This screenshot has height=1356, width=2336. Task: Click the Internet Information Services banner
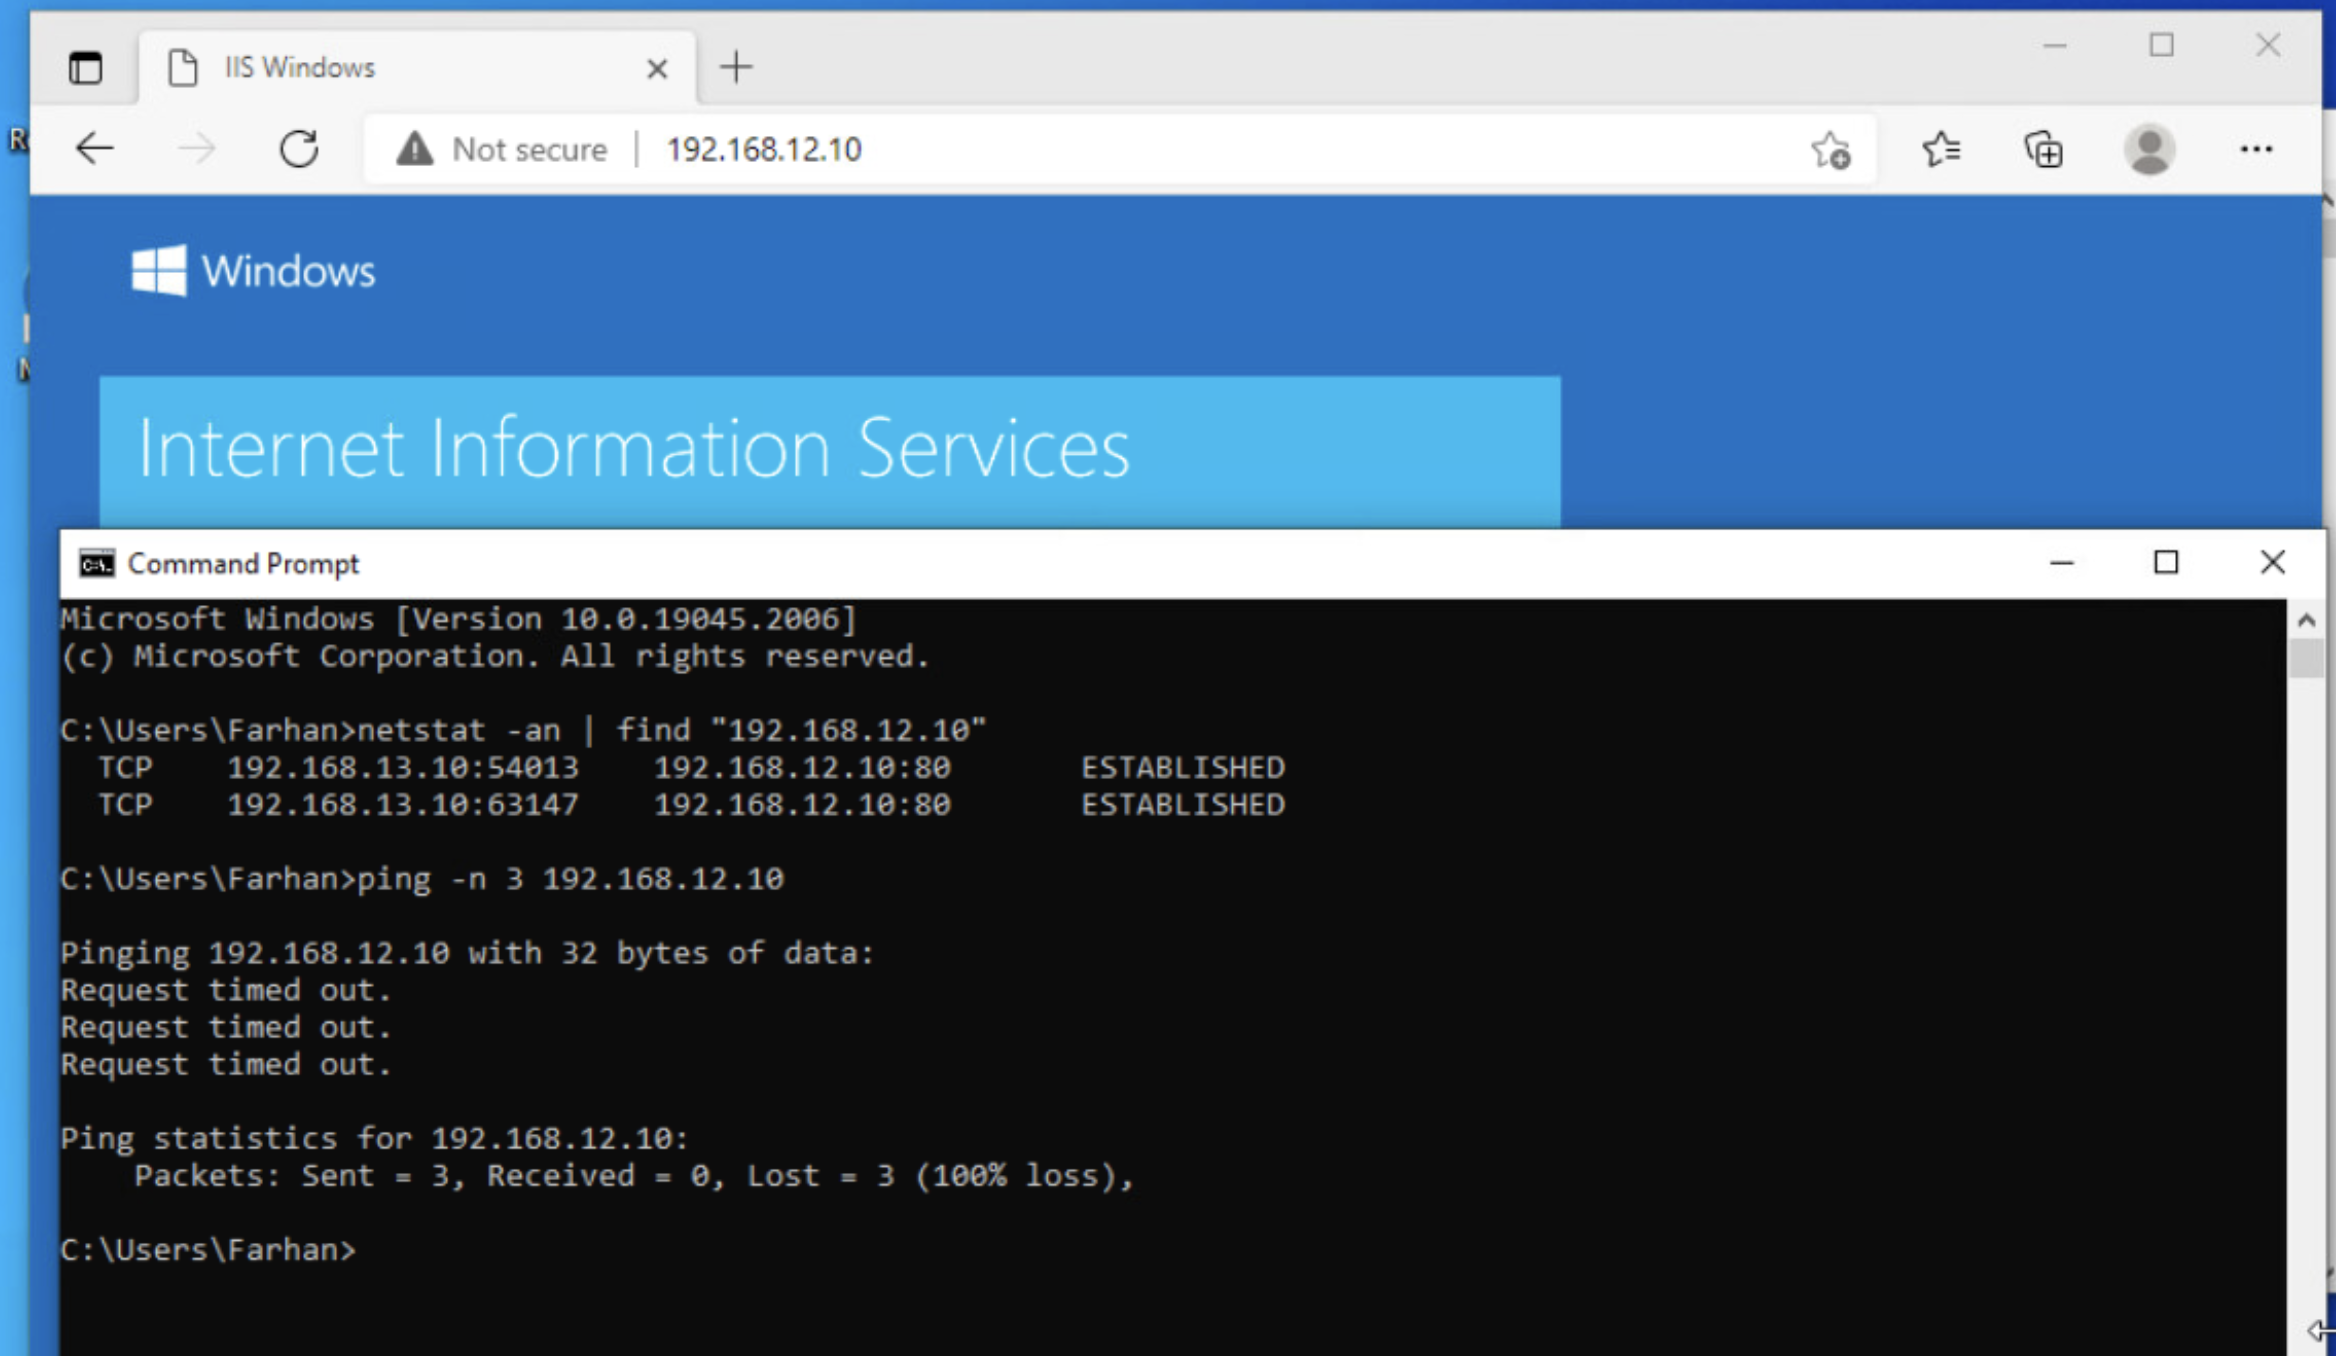830,450
